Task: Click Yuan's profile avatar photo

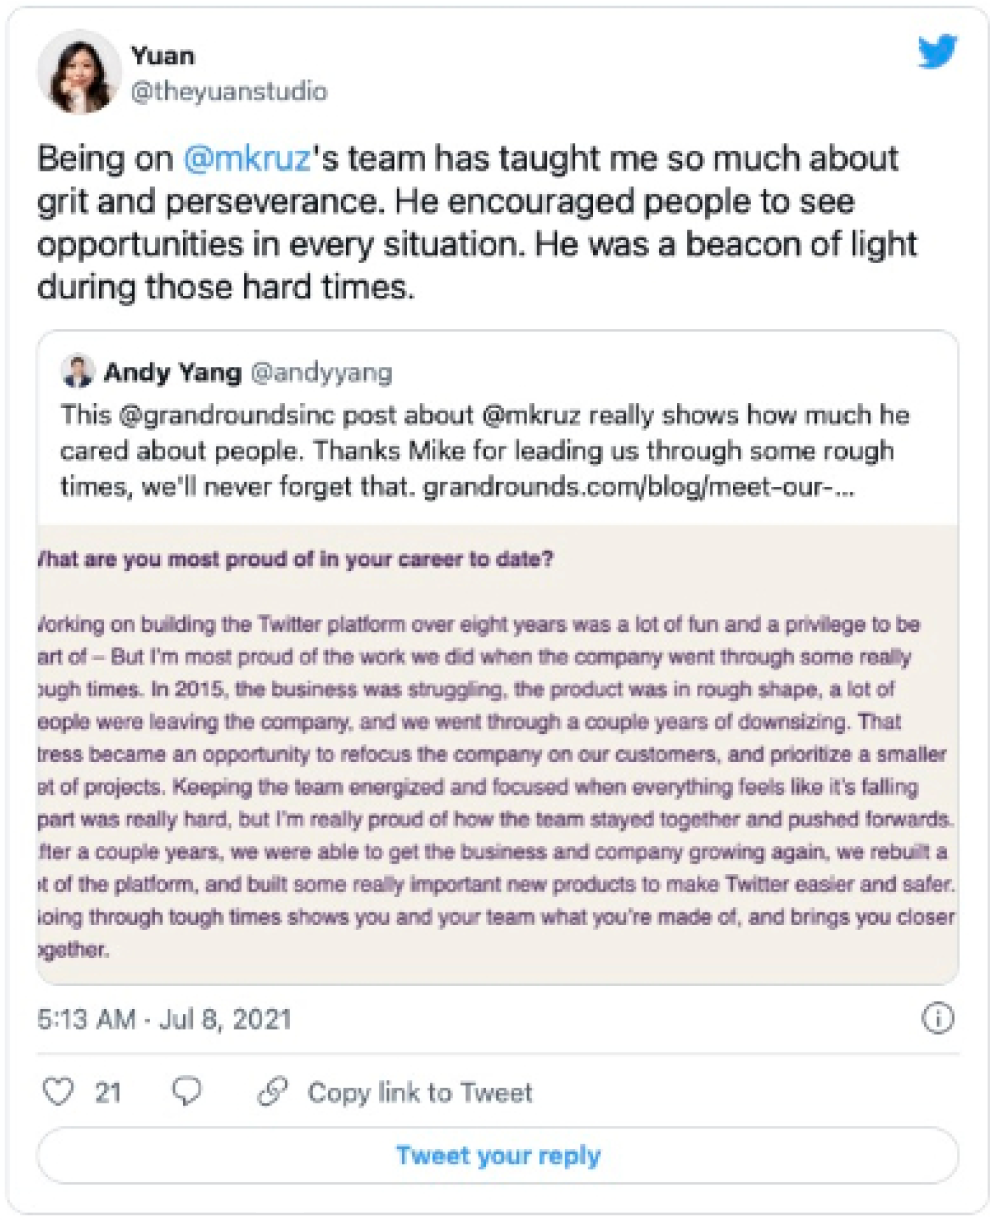Action: point(79,72)
